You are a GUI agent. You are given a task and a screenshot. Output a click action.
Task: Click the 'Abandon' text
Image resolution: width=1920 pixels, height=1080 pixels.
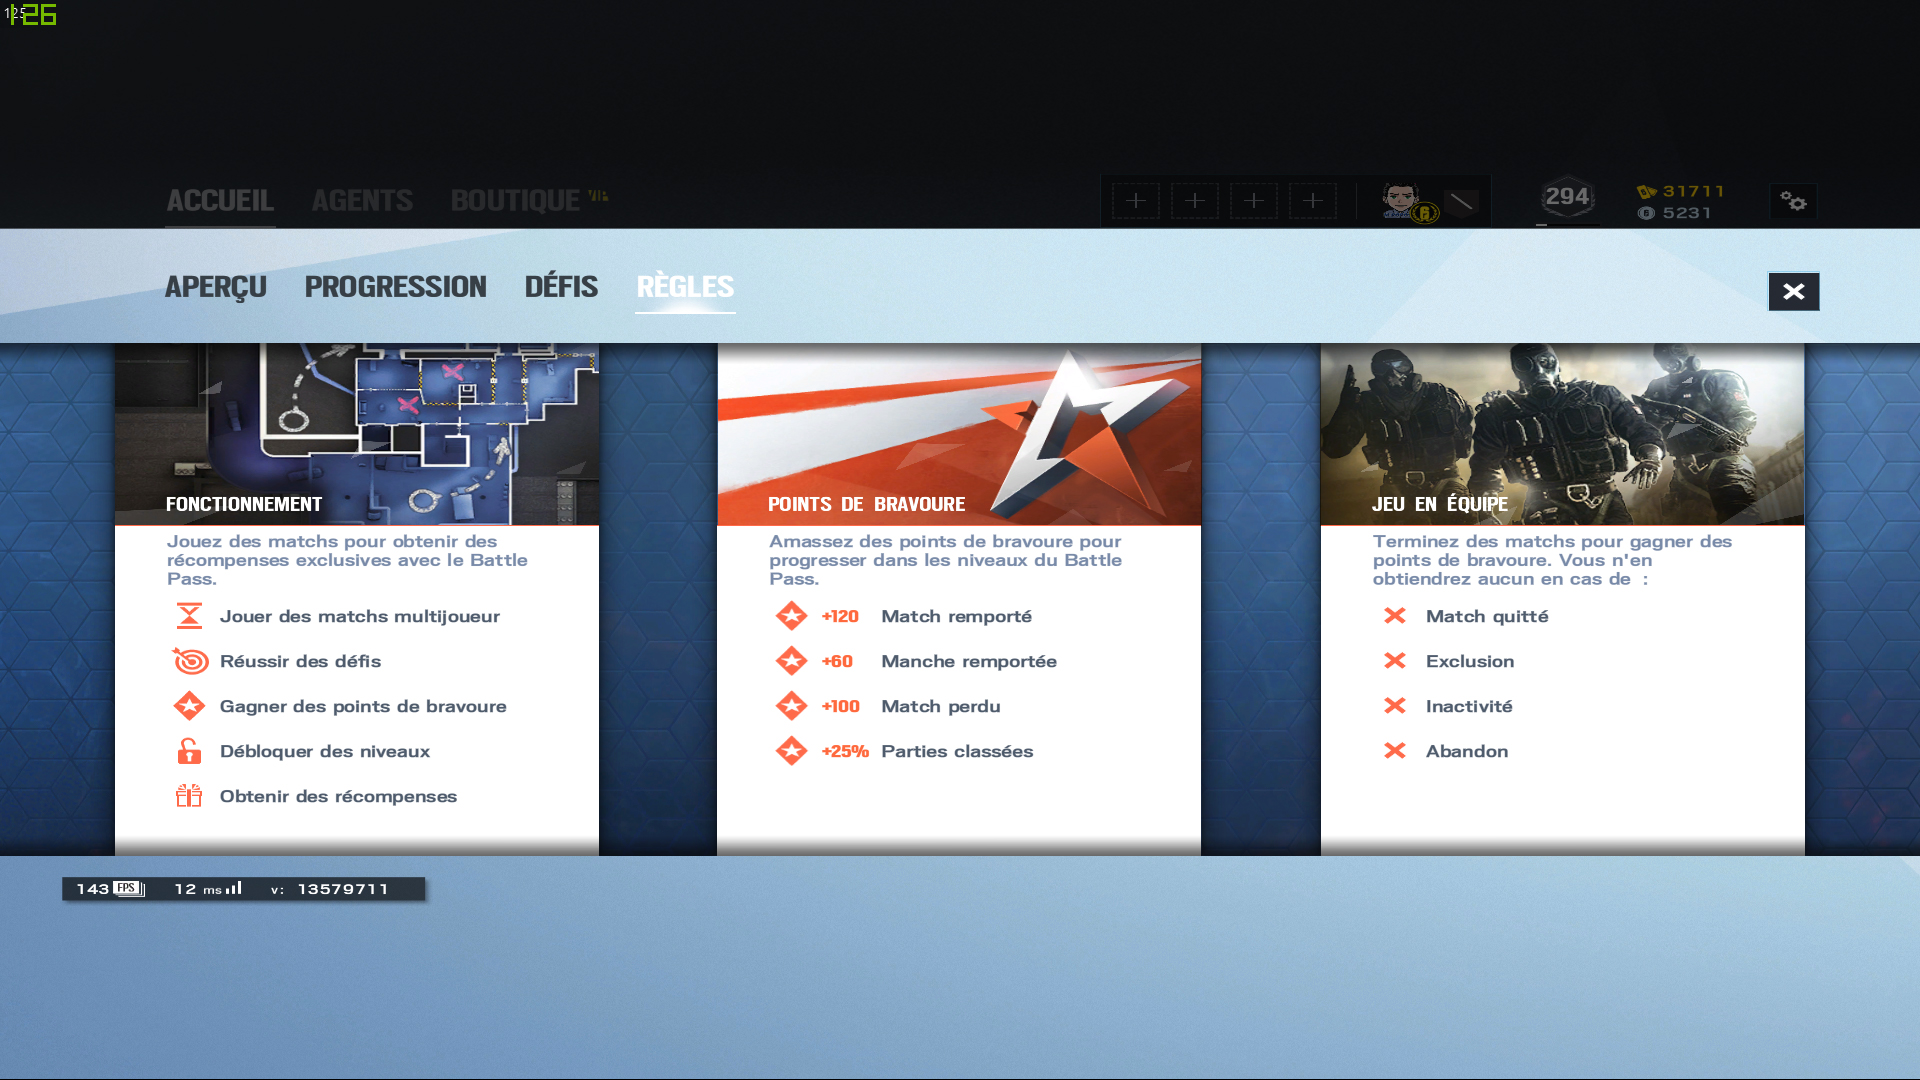coord(1467,752)
